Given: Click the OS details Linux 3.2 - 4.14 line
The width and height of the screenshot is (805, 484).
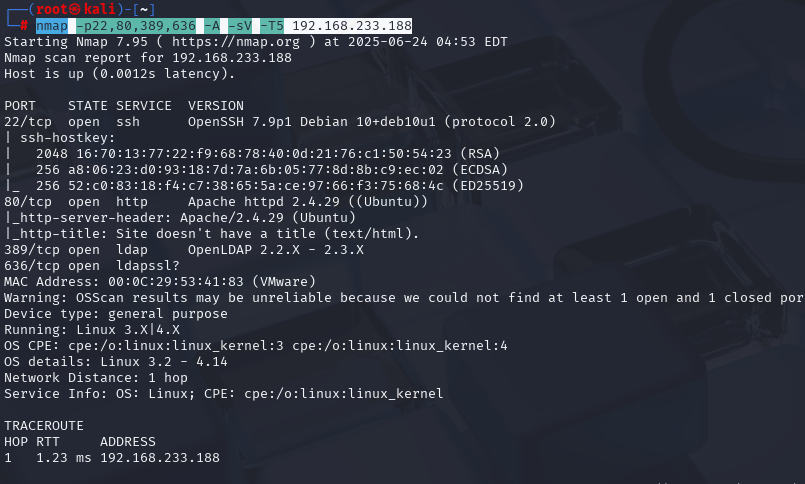Looking at the screenshot, I should tap(116, 362).
